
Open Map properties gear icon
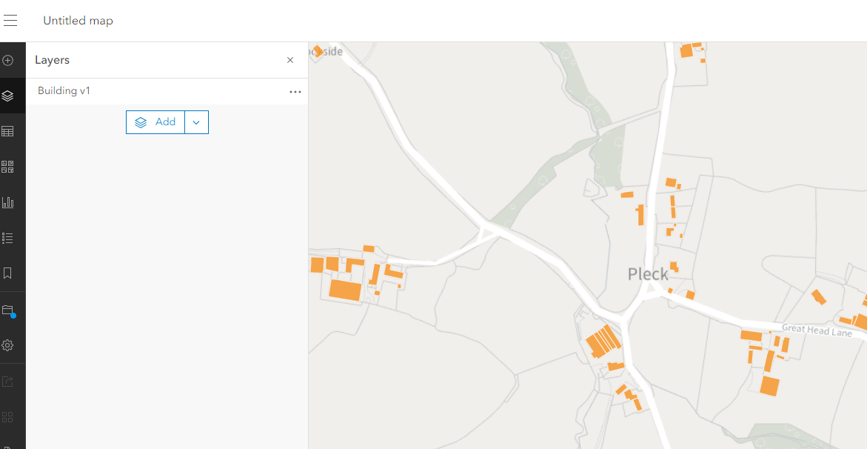[x=8, y=345]
